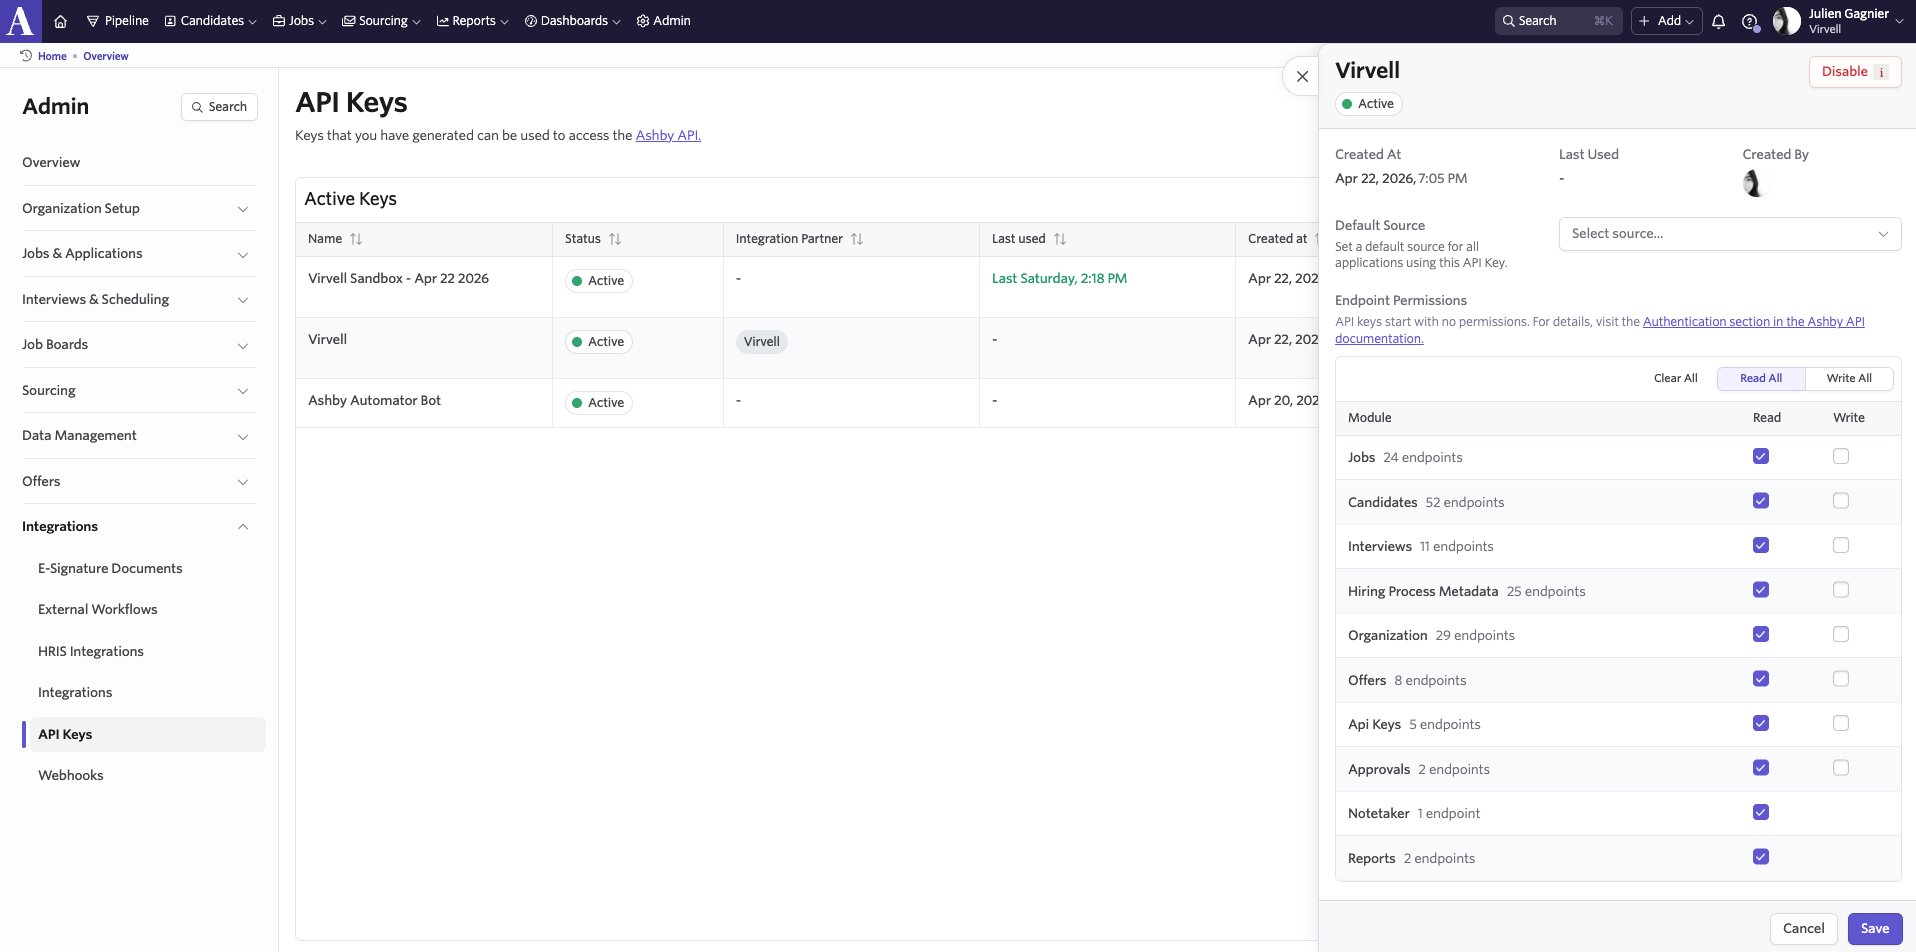Viewport: 1916px width, 952px height.
Task: Select the Virvell Sandbox - Apr 22 2026 row
Action: click(806, 287)
